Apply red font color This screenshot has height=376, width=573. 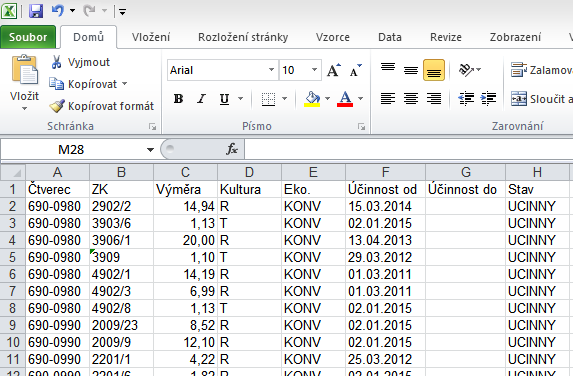pos(345,99)
